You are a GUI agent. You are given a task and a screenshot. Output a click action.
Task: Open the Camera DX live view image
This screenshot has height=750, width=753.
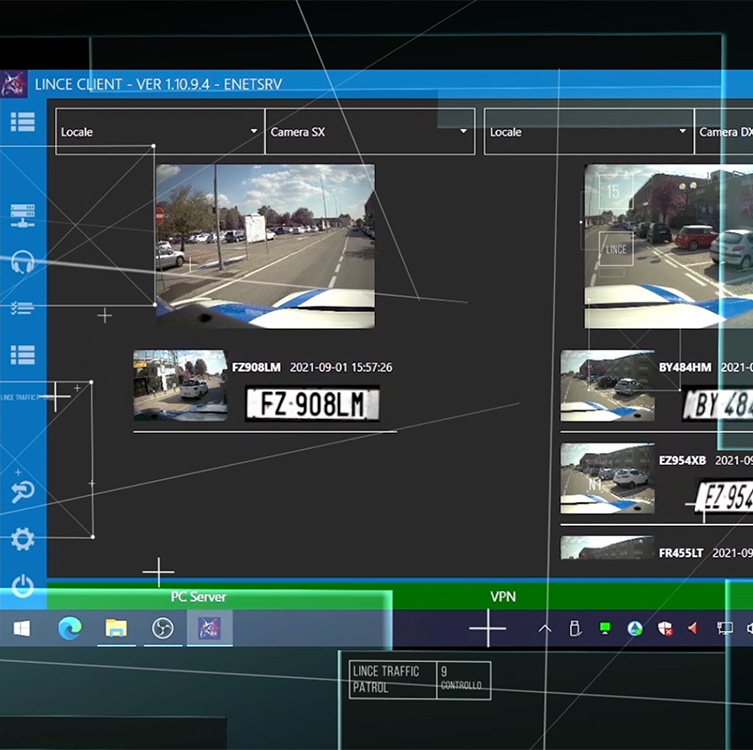pyautogui.click(x=668, y=246)
